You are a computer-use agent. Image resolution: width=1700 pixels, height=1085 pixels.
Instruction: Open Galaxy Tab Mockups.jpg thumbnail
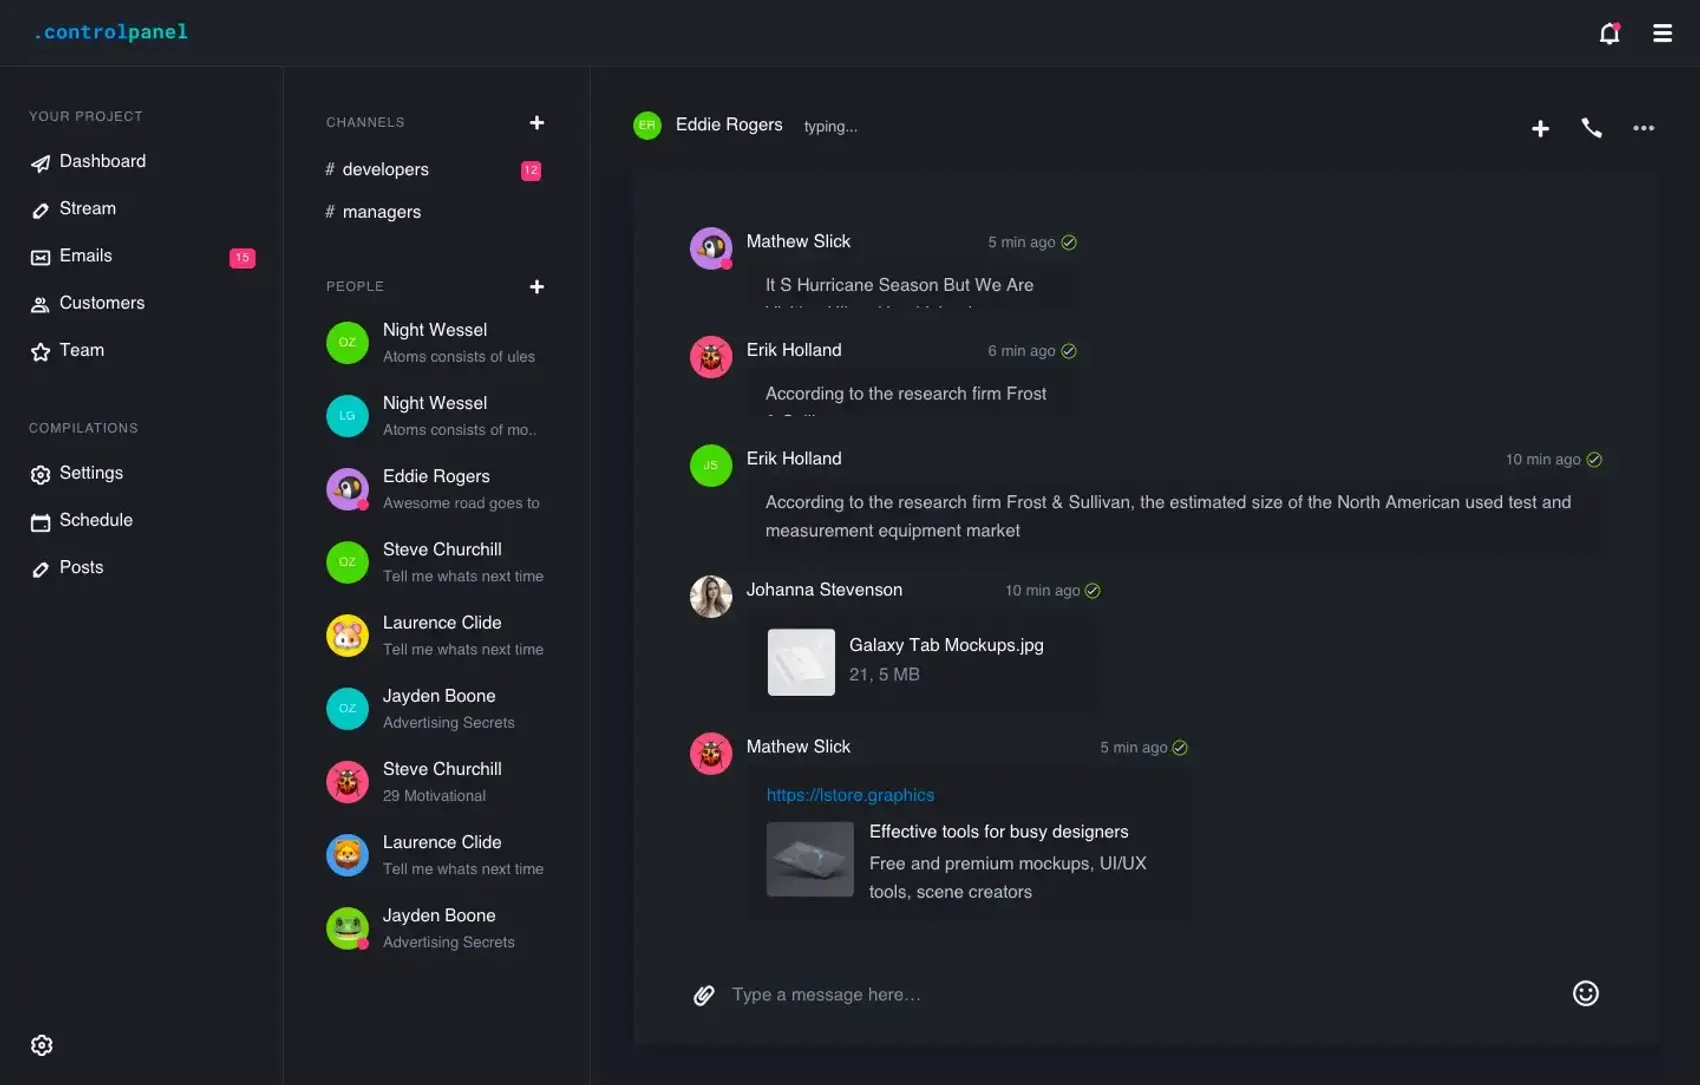801,662
